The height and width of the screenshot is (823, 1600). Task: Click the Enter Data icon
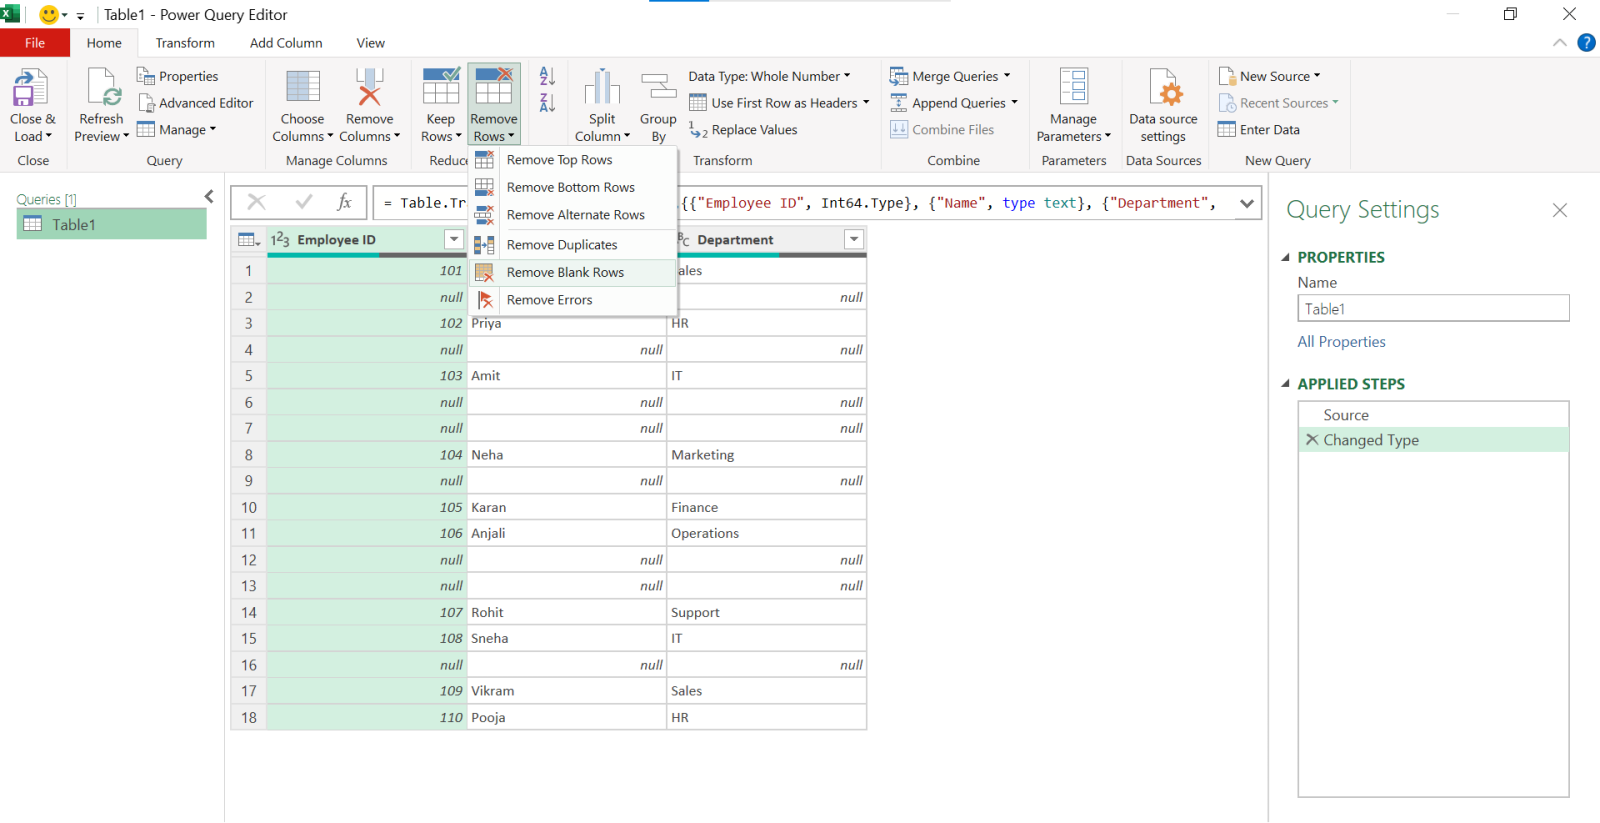click(x=1227, y=130)
